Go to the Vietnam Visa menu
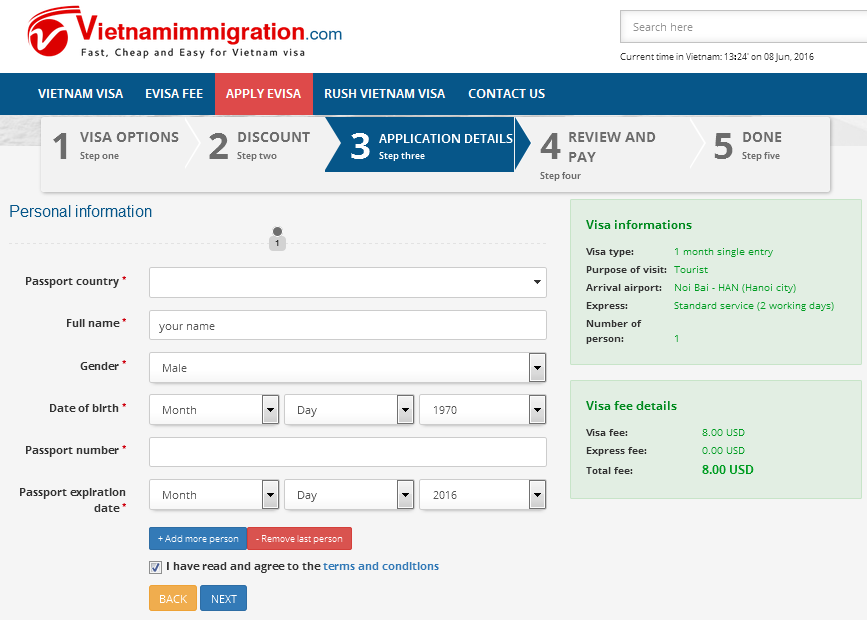Viewport: 867px width, 628px height. pyautogui.click(x=80, y=94)
